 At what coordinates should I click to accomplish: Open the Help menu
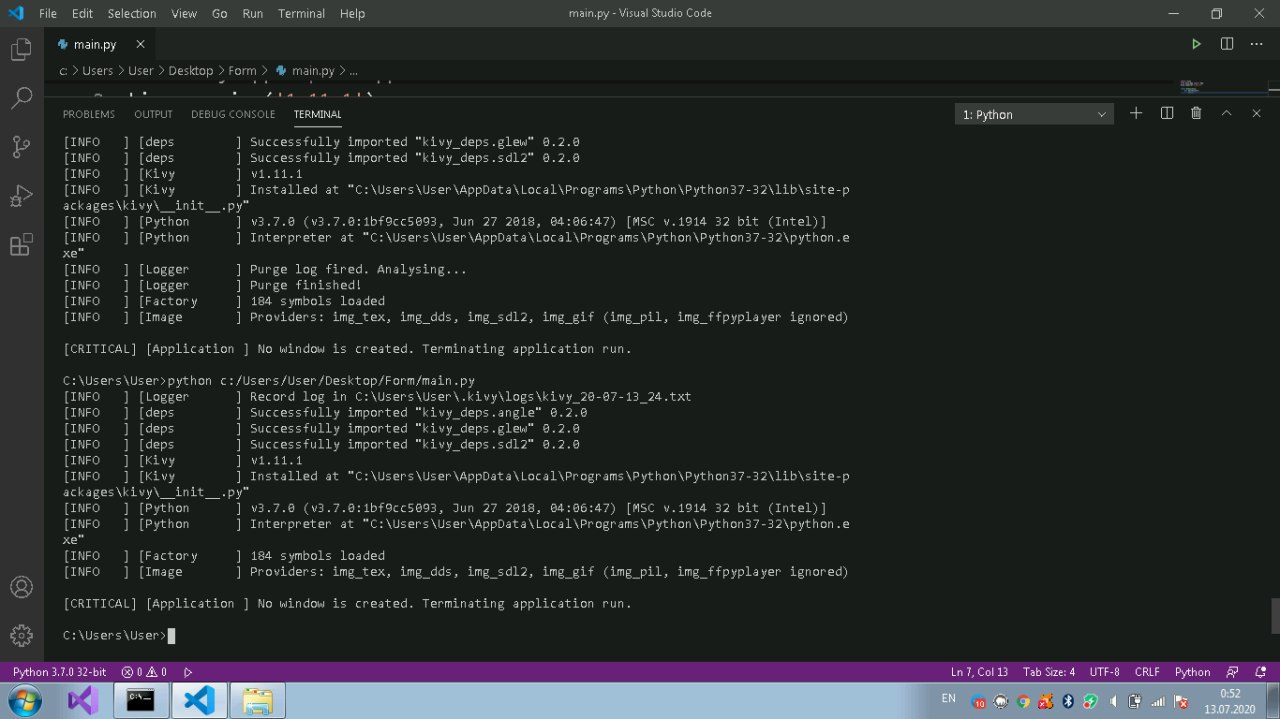click(x=352, y=13)
